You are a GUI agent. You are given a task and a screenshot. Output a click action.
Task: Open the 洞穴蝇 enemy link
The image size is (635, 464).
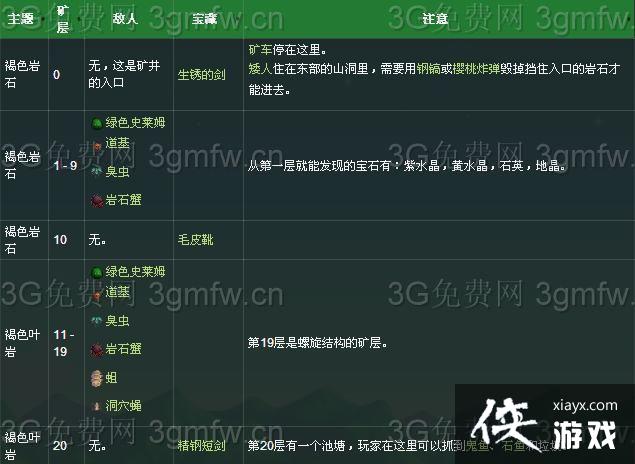click(124, 405)
